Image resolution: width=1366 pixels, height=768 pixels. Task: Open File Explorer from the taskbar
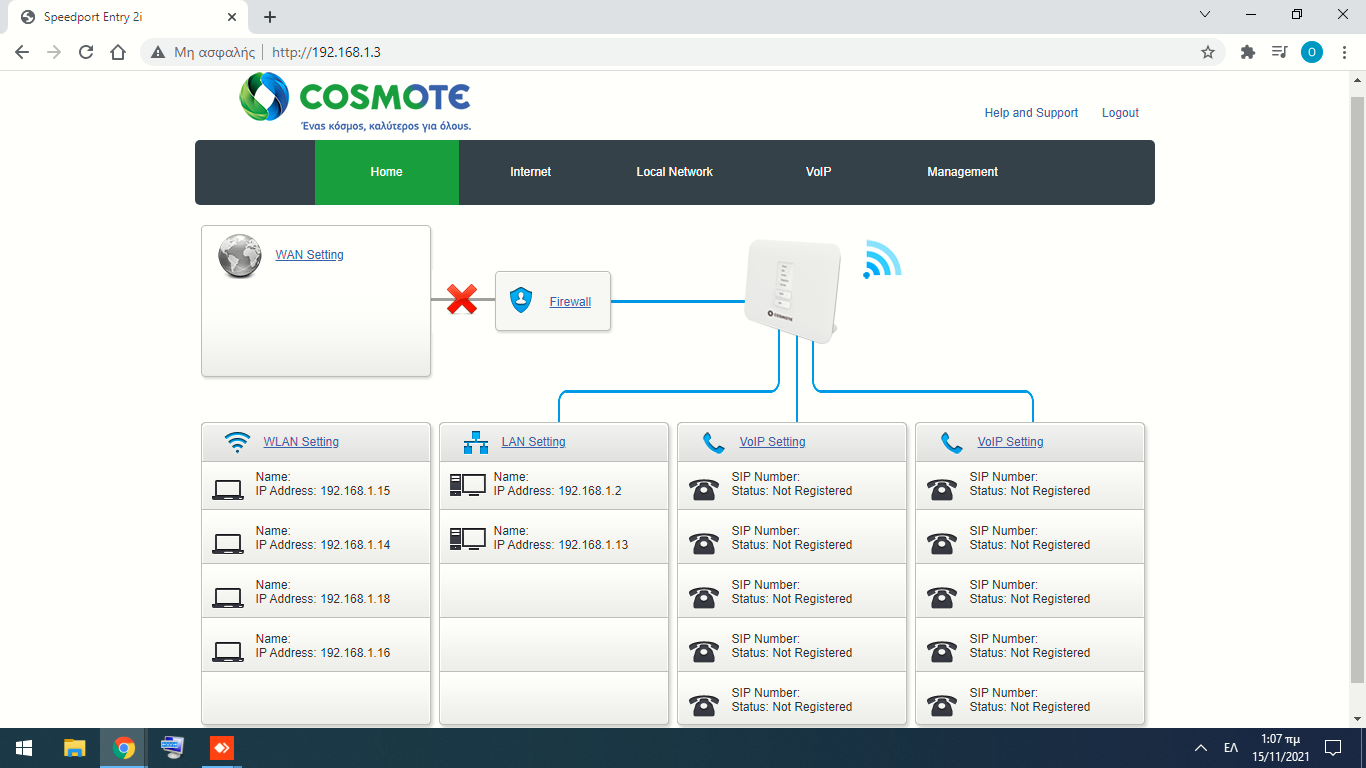pos(75,748)
